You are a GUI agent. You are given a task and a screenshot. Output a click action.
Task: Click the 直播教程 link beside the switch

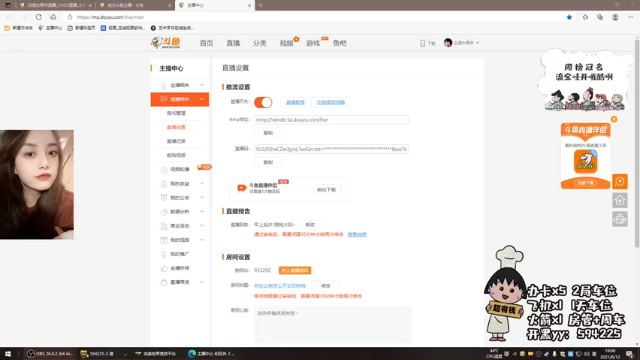295,102
